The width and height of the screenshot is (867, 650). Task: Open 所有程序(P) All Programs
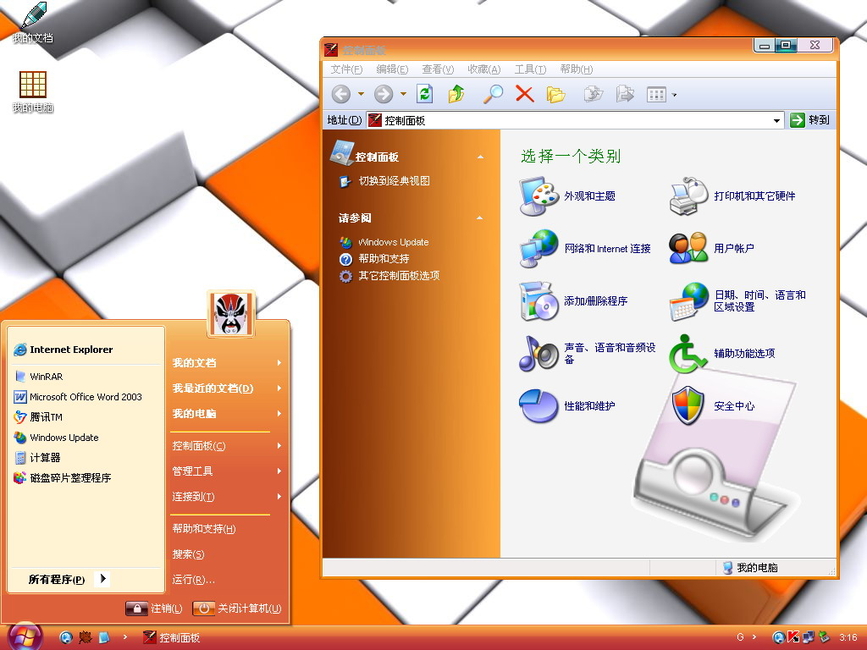click(x=67, y=579)
